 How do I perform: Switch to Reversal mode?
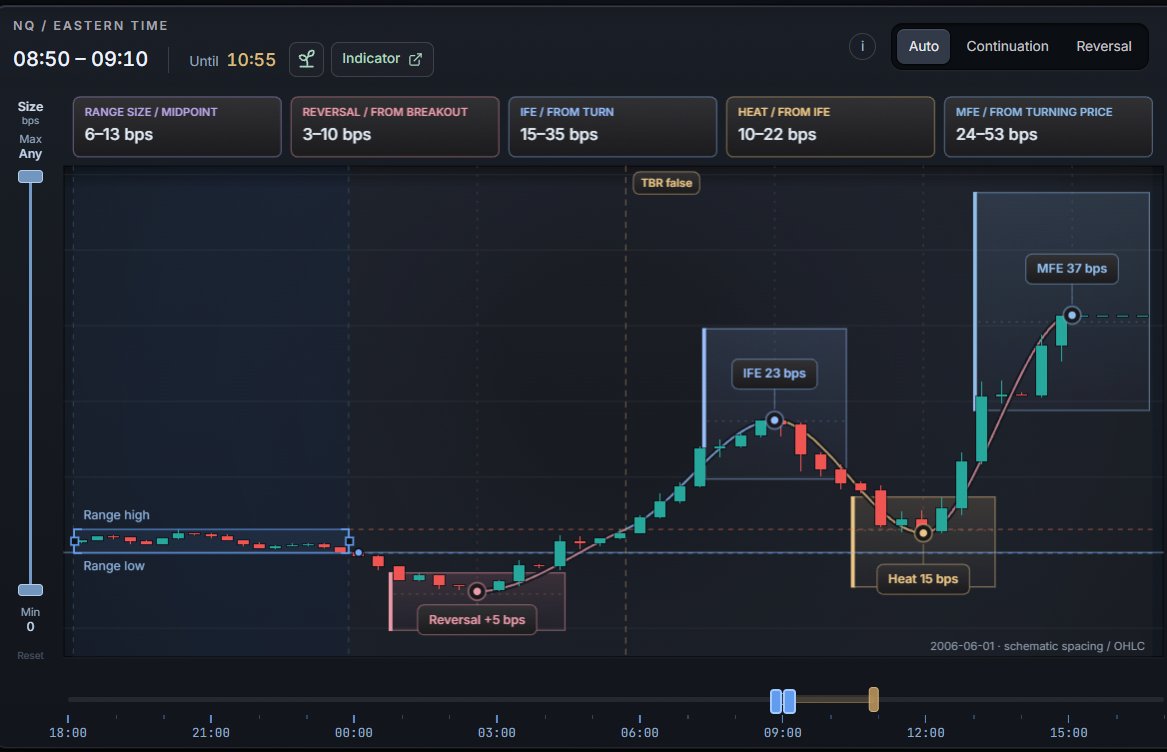tap(1103, 46)
